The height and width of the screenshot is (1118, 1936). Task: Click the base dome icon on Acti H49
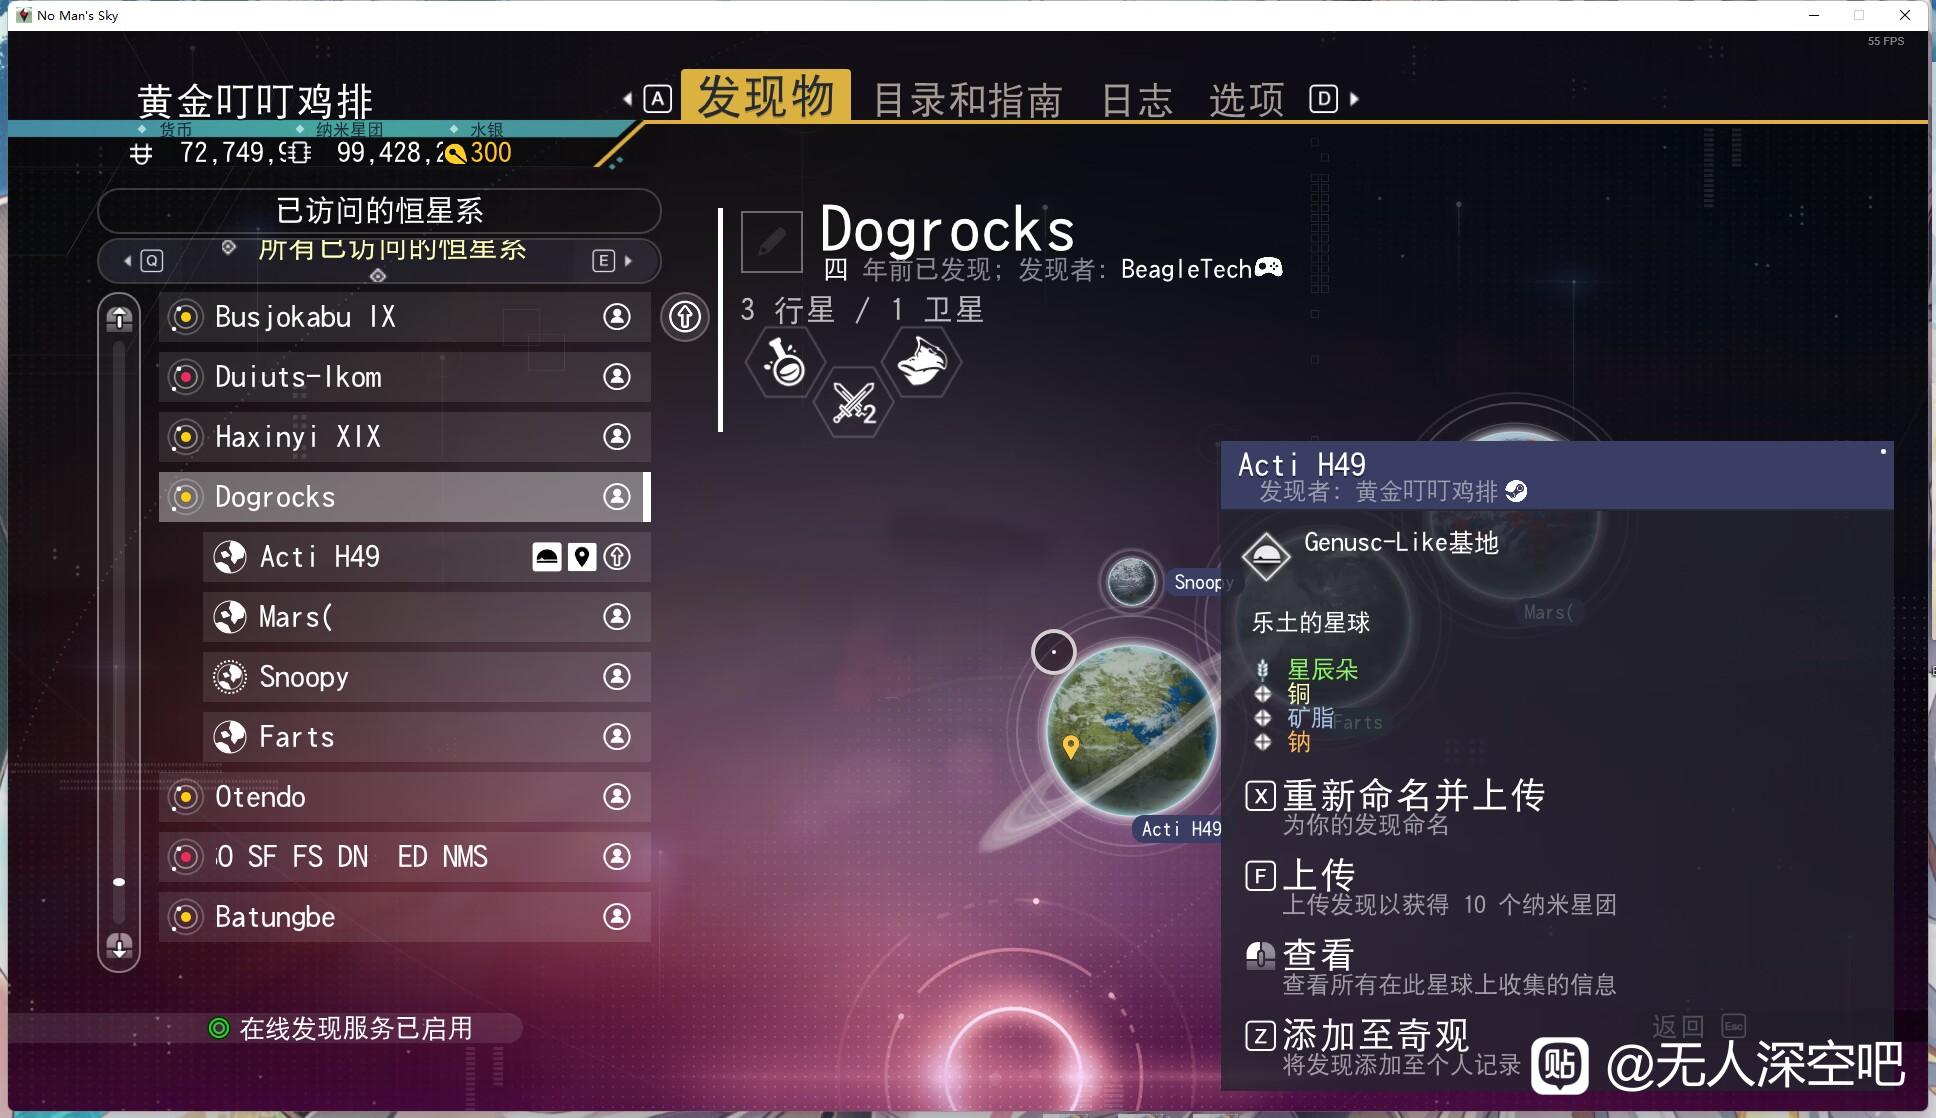pyautogui.click(x=547, y=557)
